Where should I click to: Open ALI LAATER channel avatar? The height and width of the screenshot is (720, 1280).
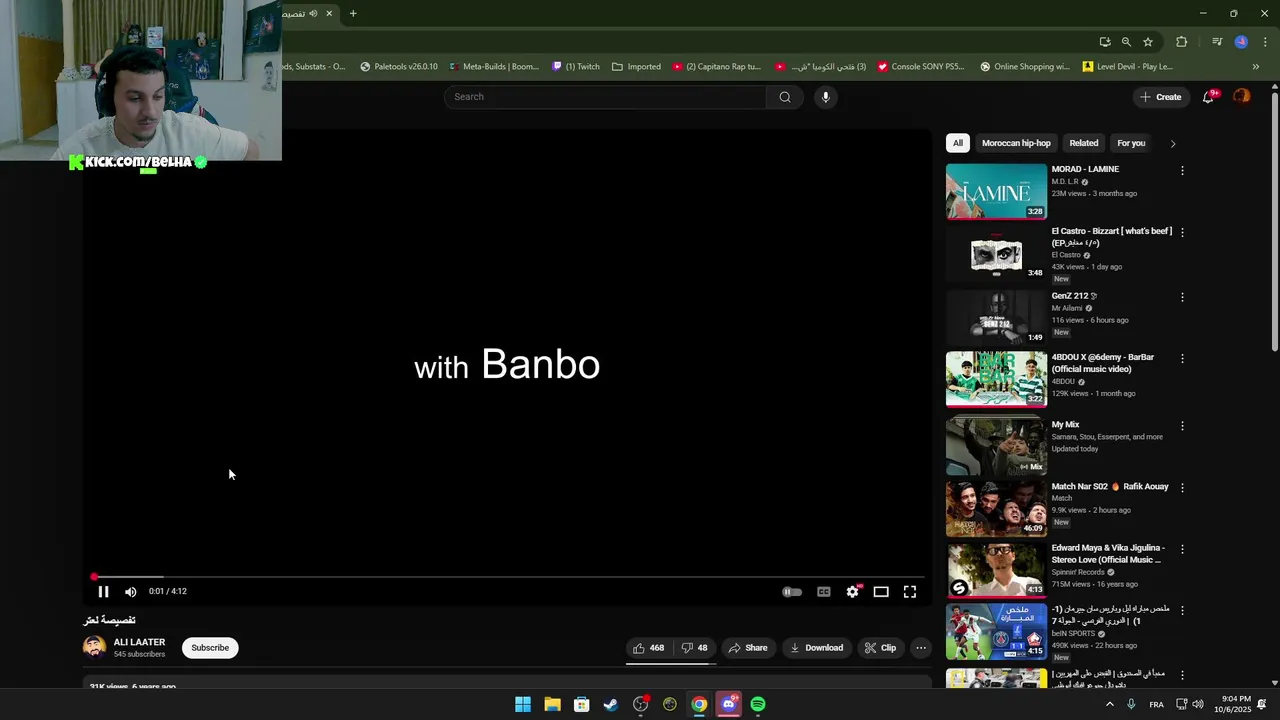94,648
